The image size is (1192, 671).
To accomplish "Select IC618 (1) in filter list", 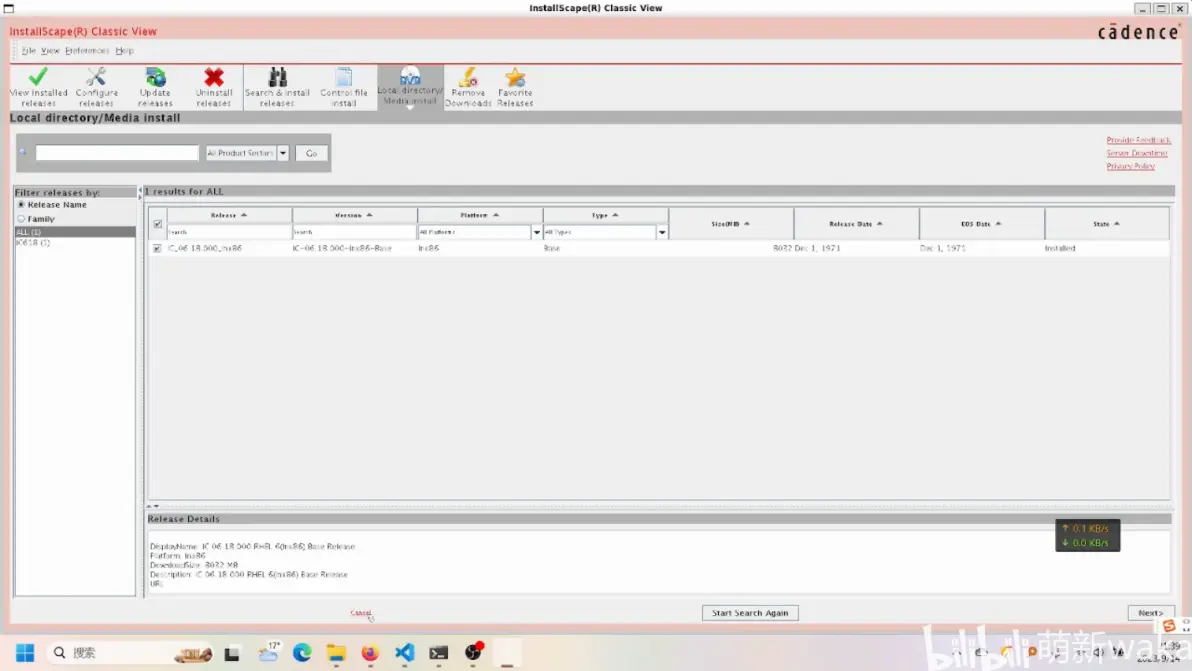I will (74, 242).
